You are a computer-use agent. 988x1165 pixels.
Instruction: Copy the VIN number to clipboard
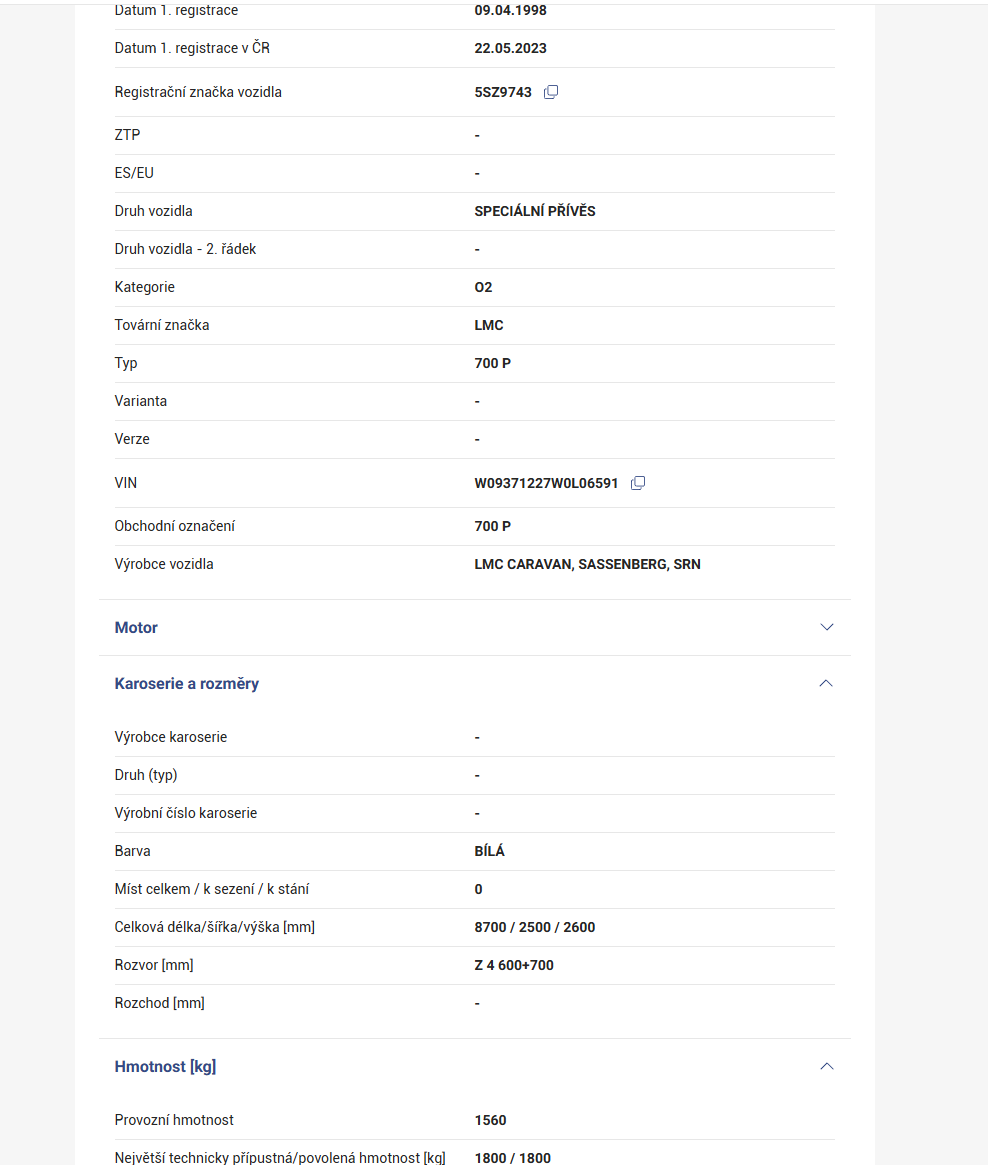click(x=638, y=483)
